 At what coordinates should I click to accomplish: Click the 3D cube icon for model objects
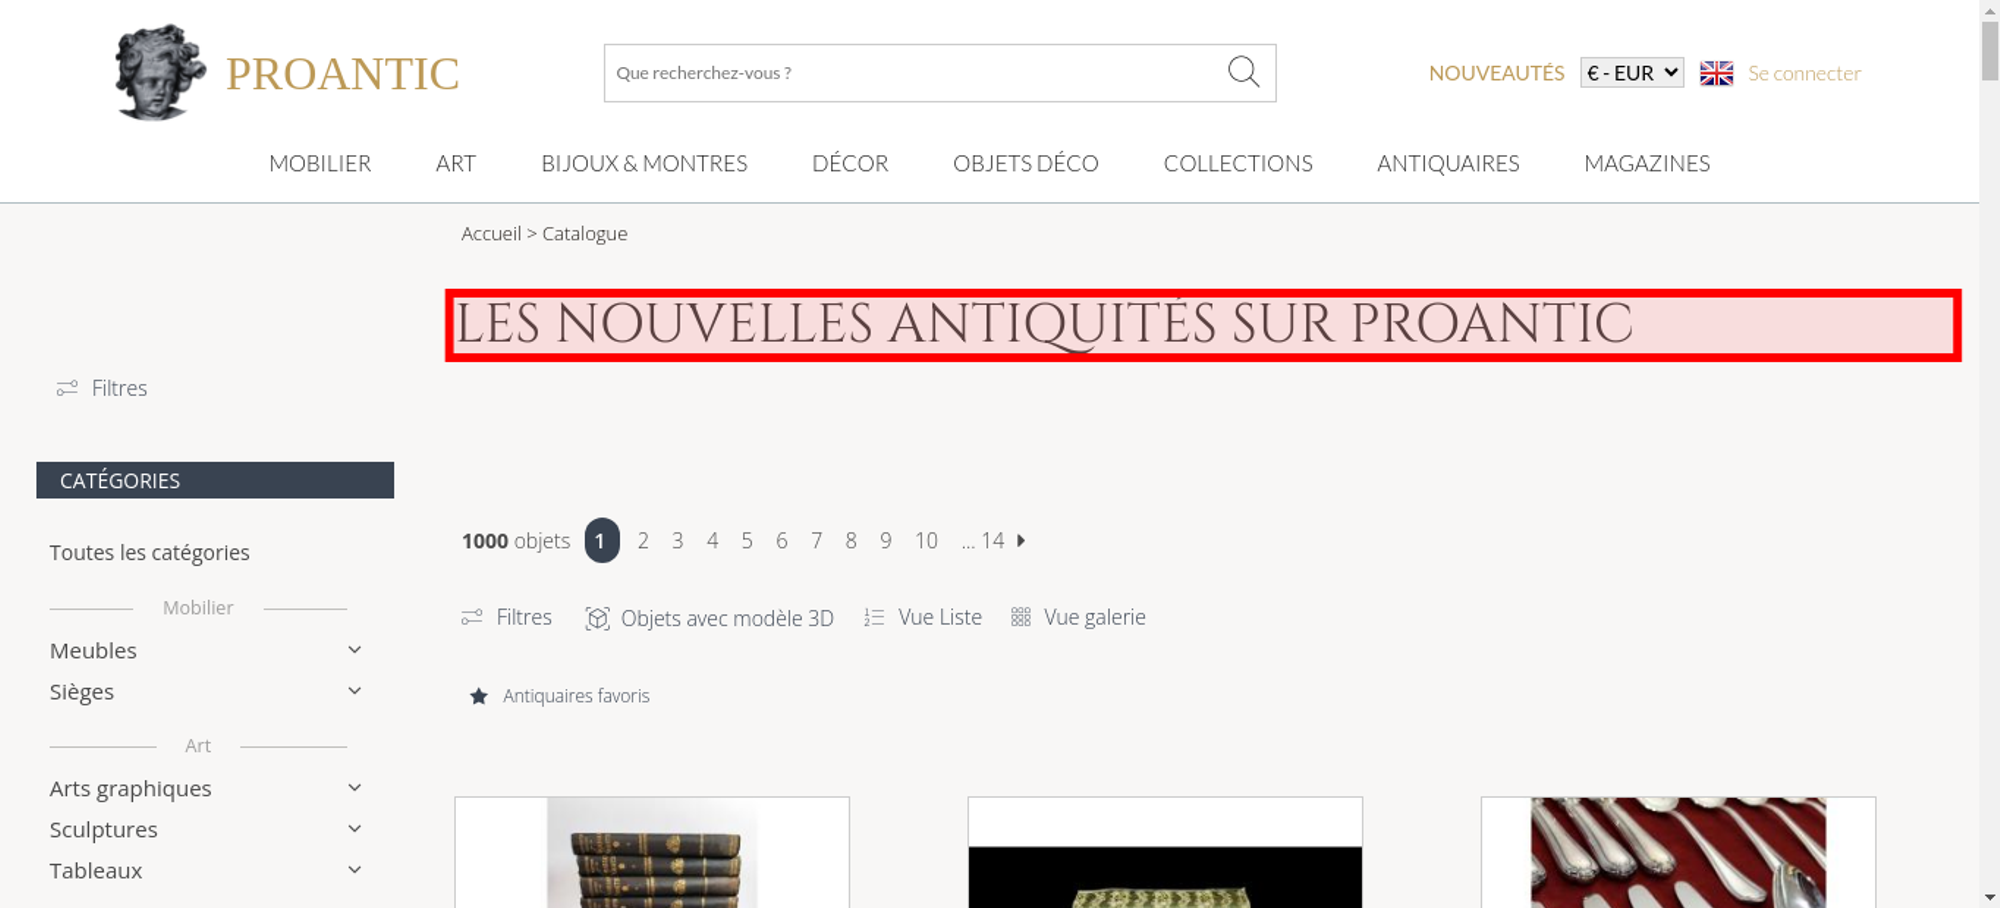click(x=597, y=619)
